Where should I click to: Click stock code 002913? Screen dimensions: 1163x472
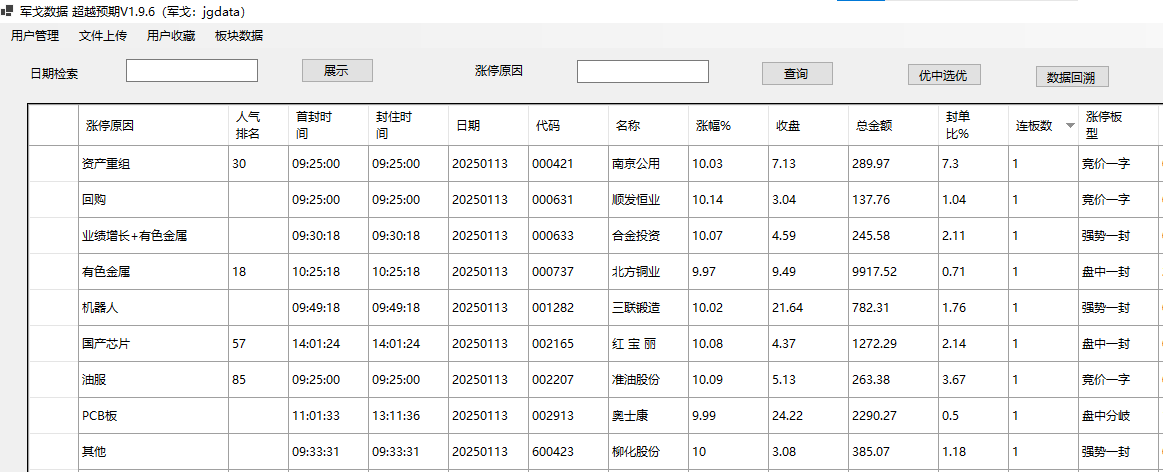[569, 416]
